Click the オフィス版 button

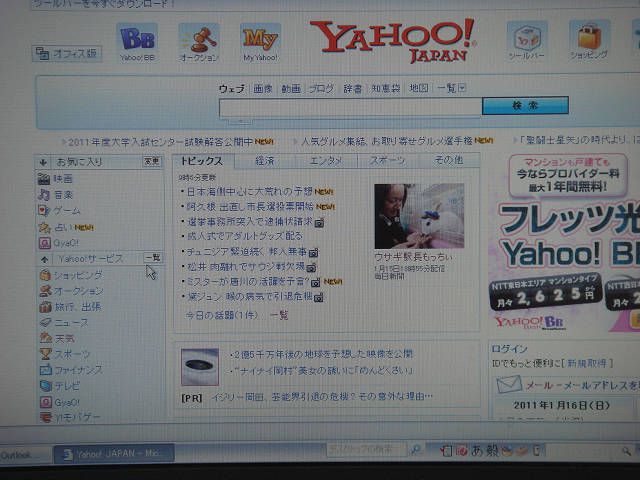coord(67,53)
